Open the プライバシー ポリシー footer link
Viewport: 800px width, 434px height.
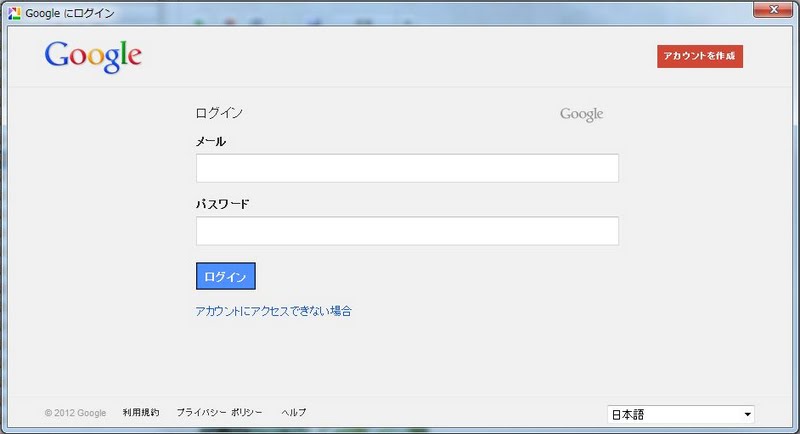coord(219,412)
